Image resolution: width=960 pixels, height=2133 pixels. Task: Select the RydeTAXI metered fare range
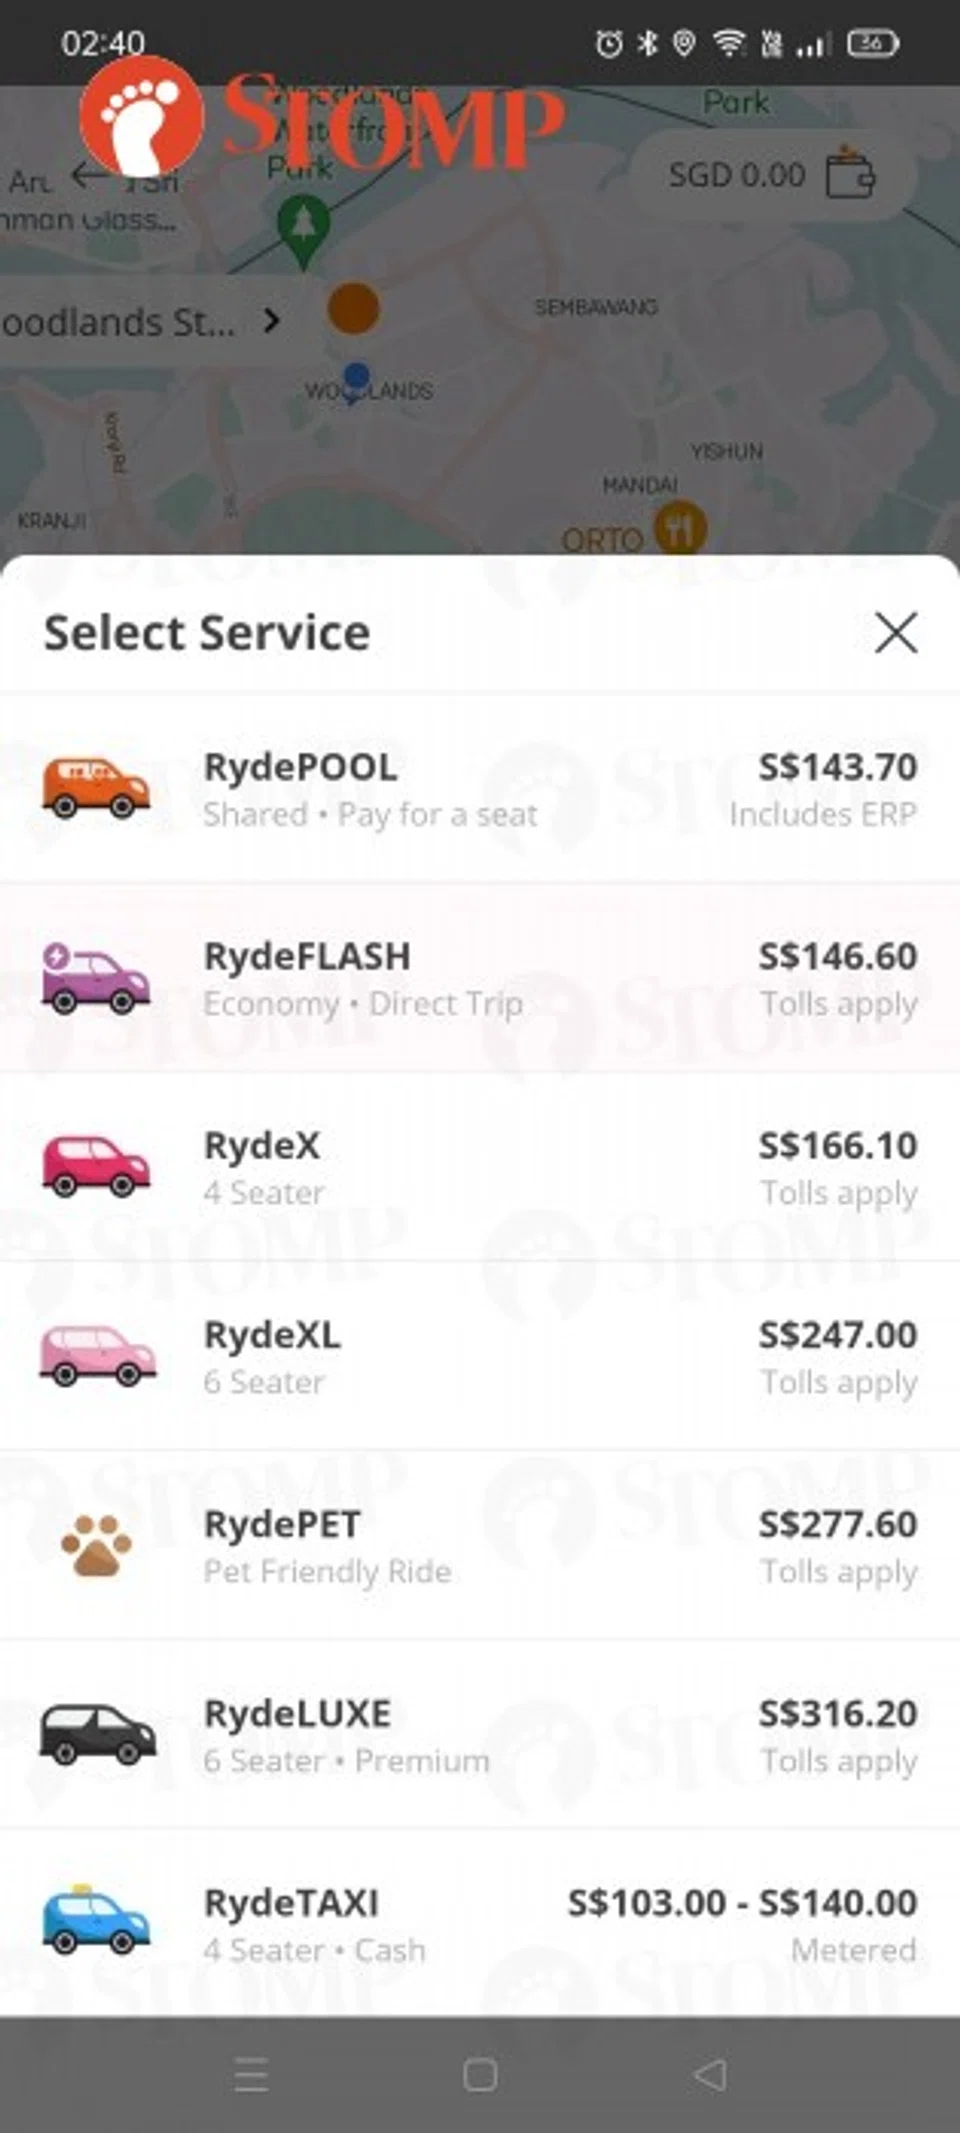(x=742, y=1903)
